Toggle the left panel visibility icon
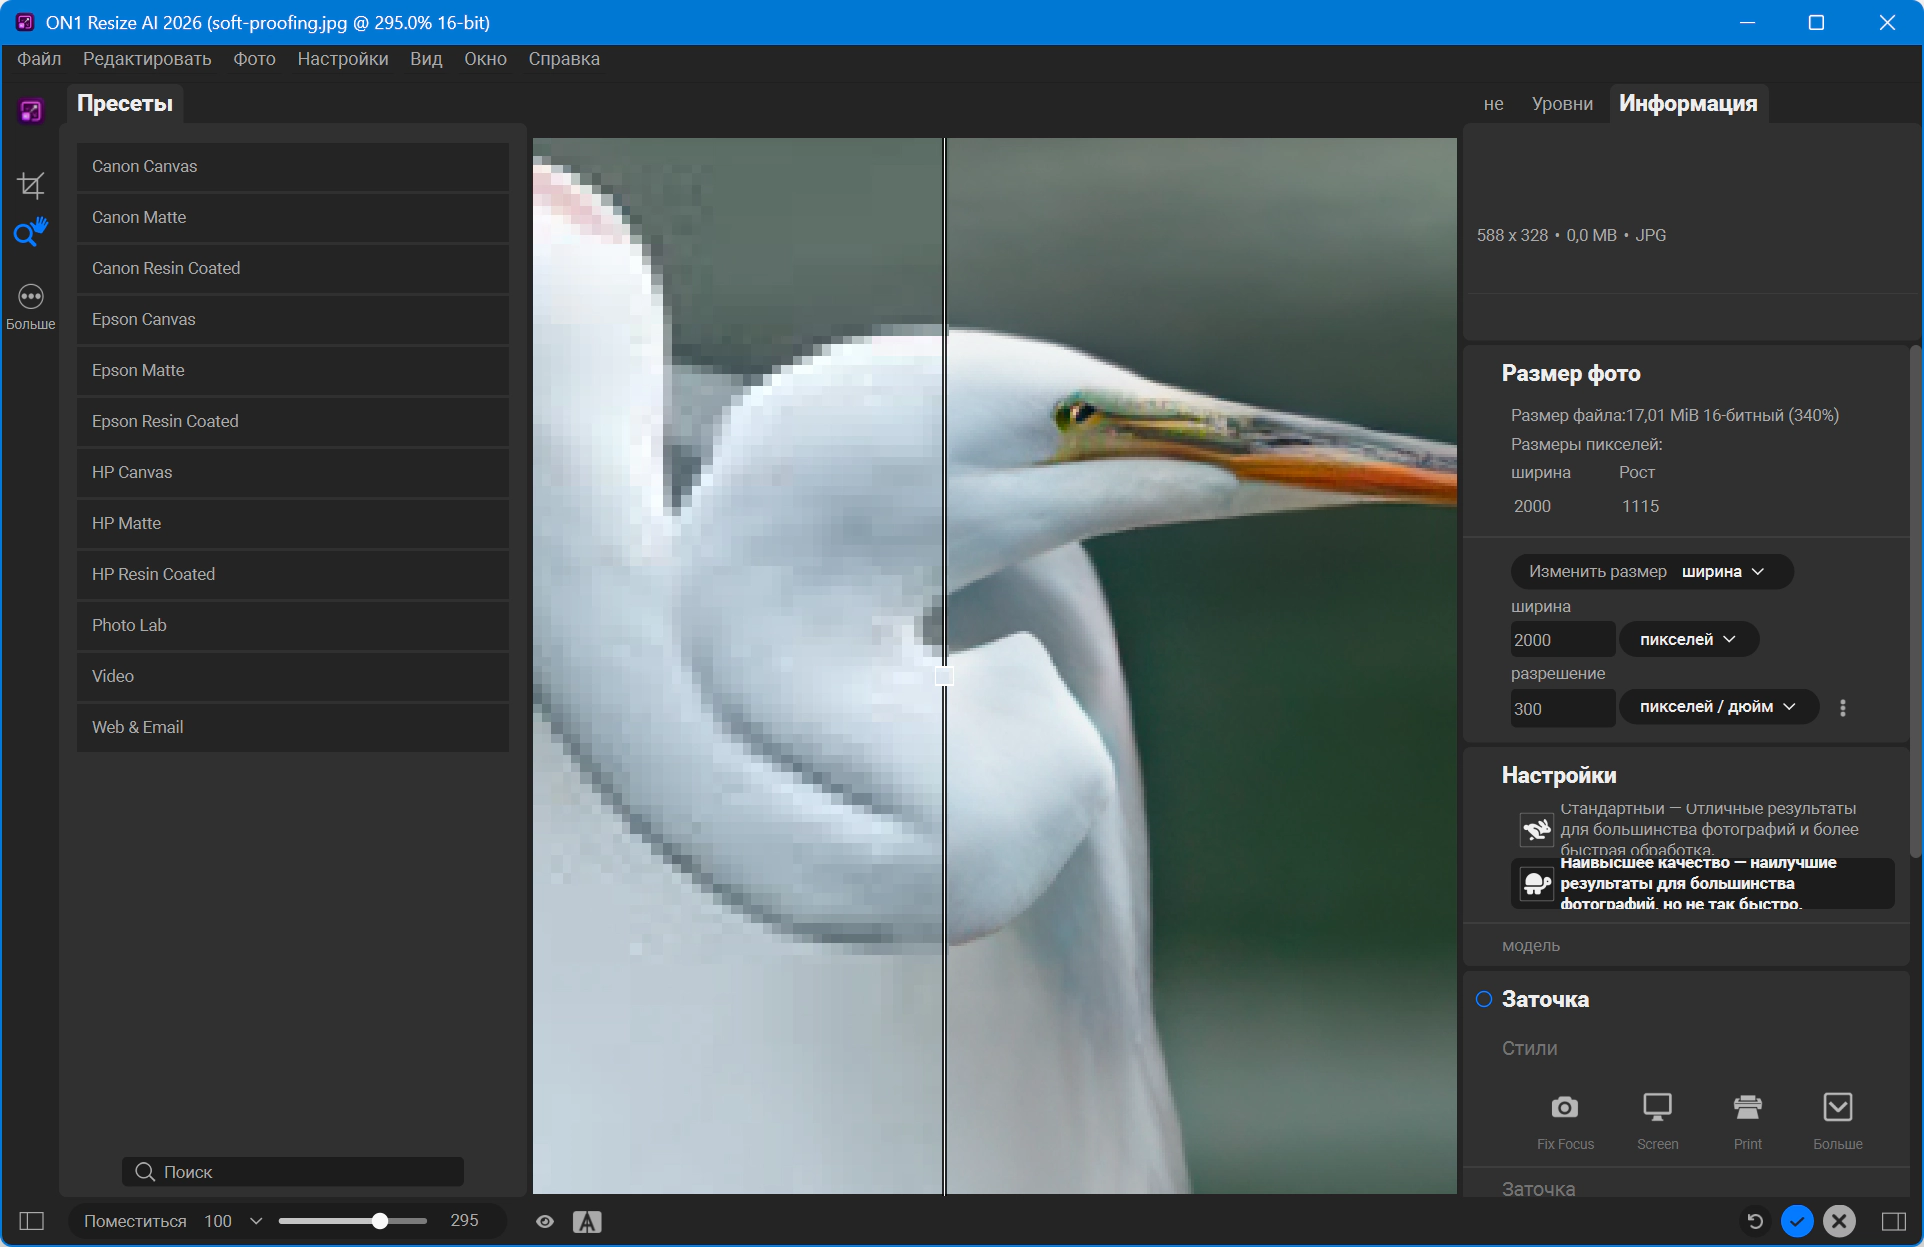Image resolution: width=1924 pixels, height=1247 pixels. click(x=32, y=1221)
